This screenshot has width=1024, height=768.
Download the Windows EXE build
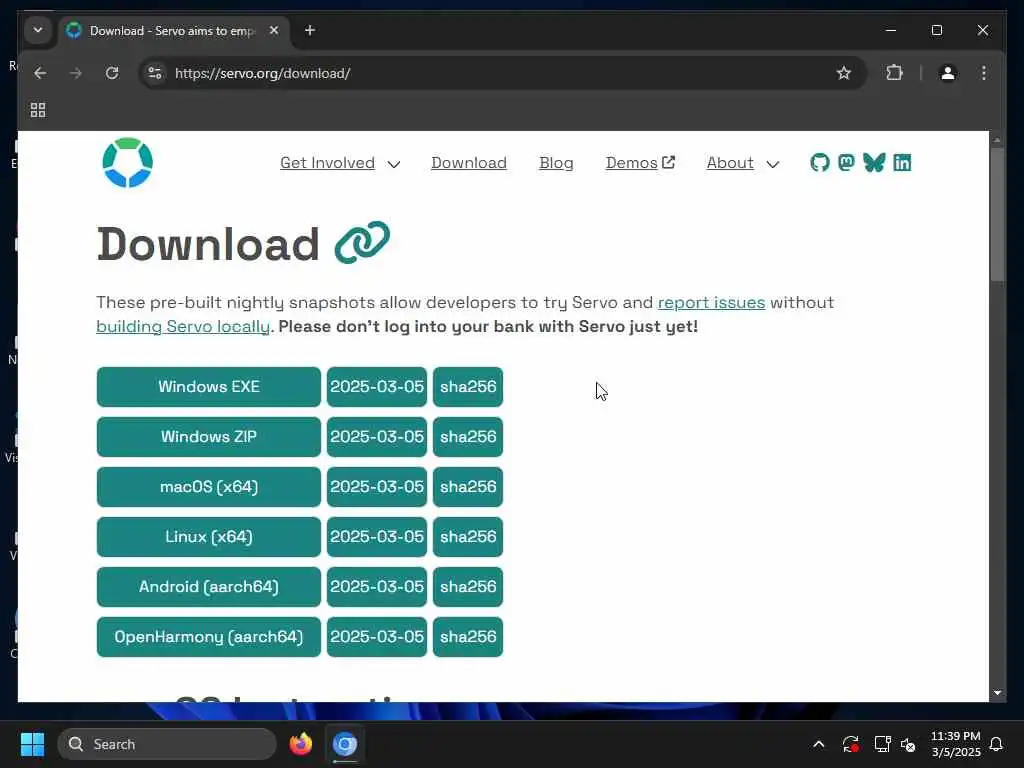coord(209,387)
